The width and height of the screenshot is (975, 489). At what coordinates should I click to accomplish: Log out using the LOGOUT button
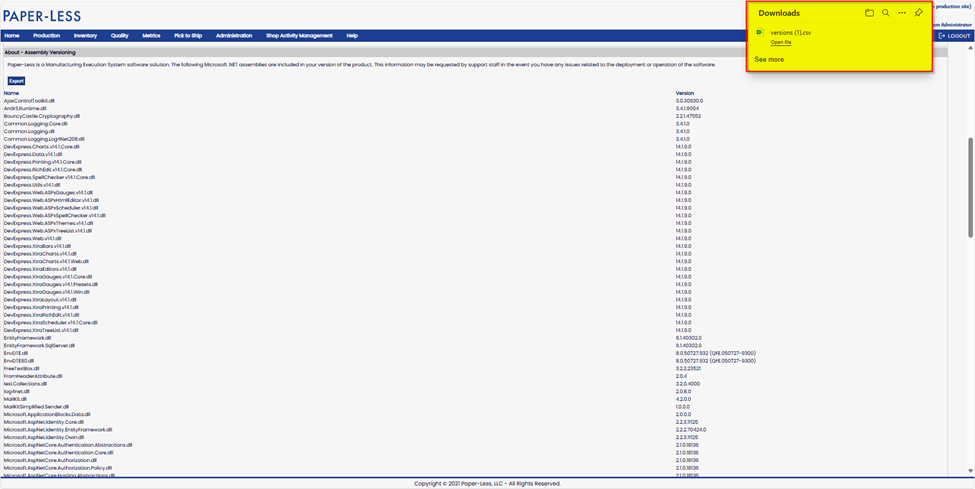coord(954,36)
